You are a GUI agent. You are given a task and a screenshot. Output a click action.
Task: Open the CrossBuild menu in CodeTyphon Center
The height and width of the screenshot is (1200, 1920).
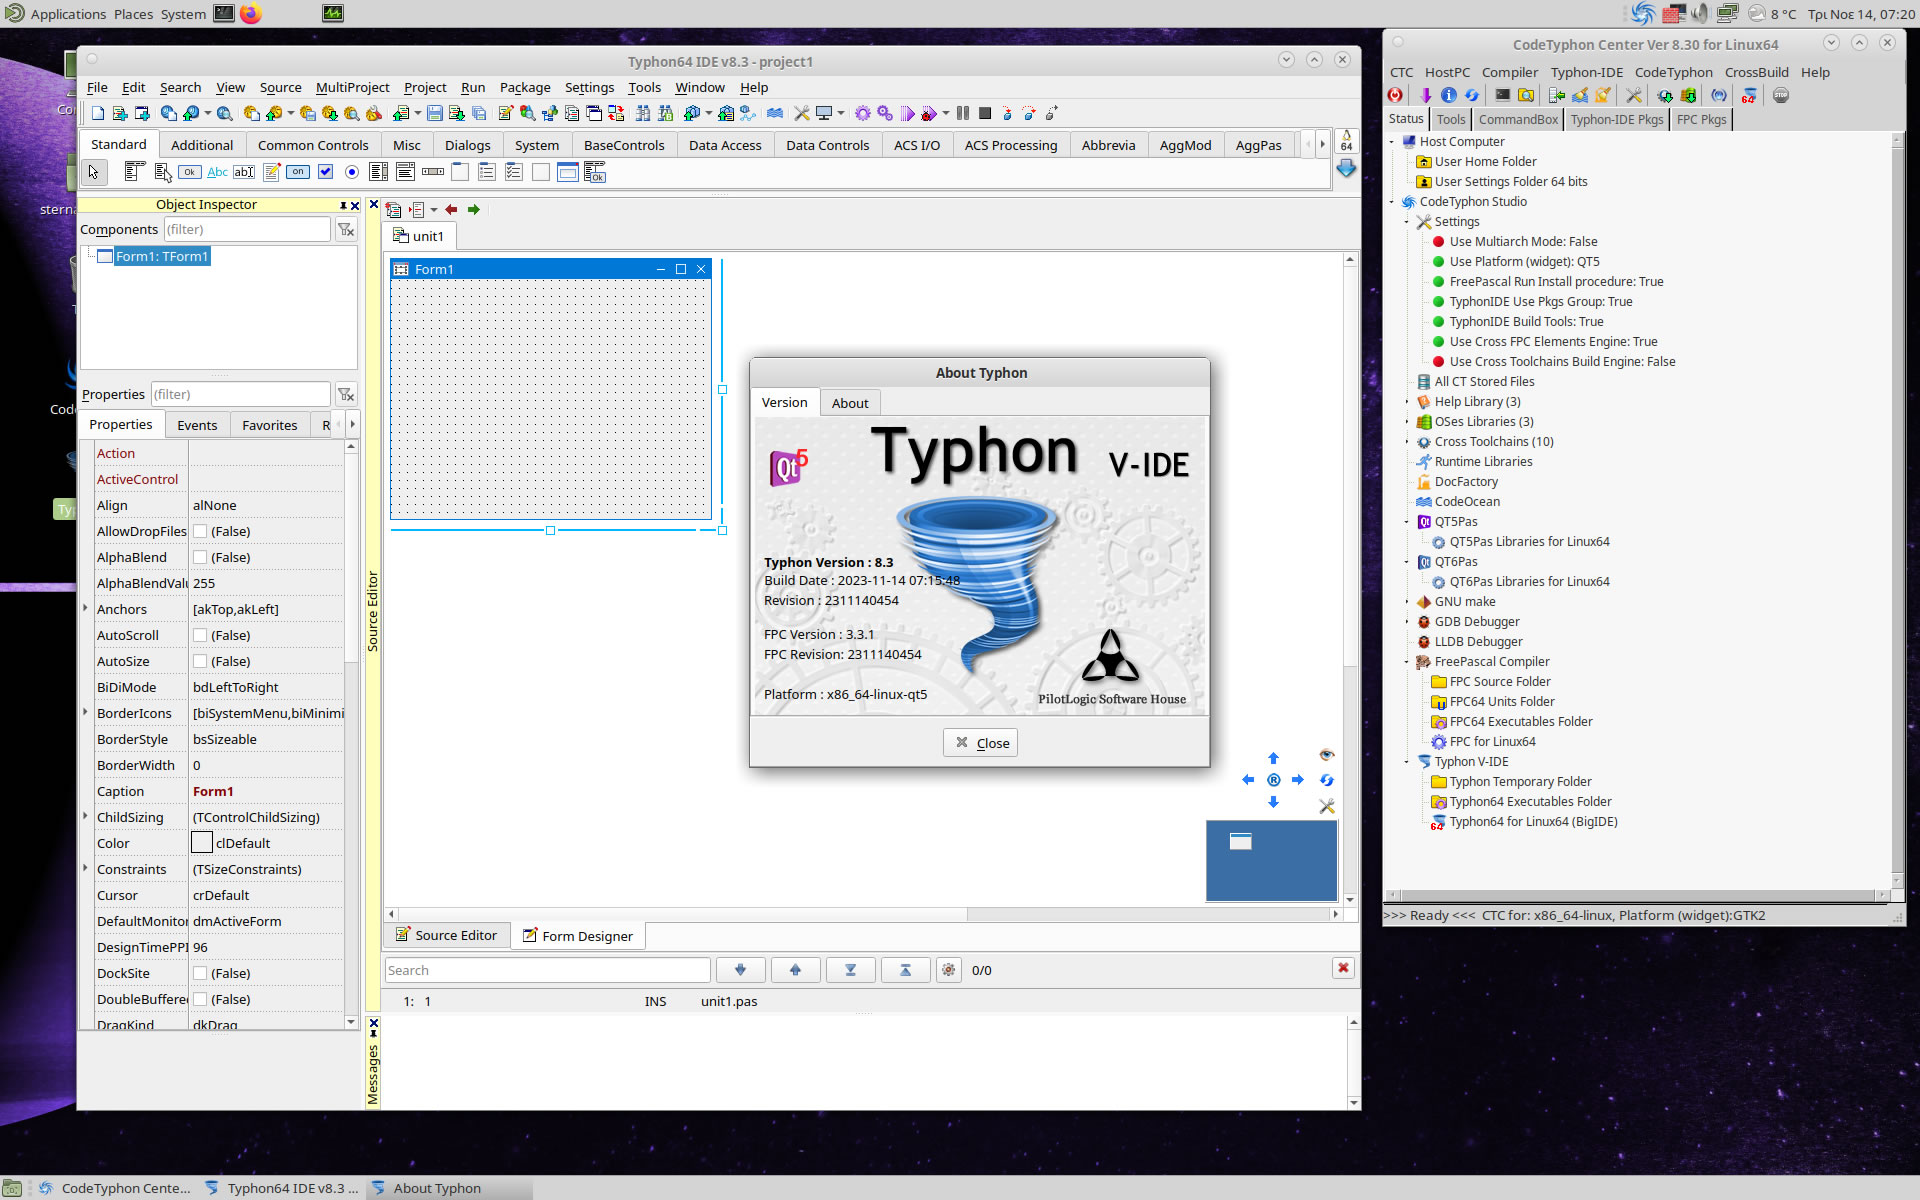1756,72
